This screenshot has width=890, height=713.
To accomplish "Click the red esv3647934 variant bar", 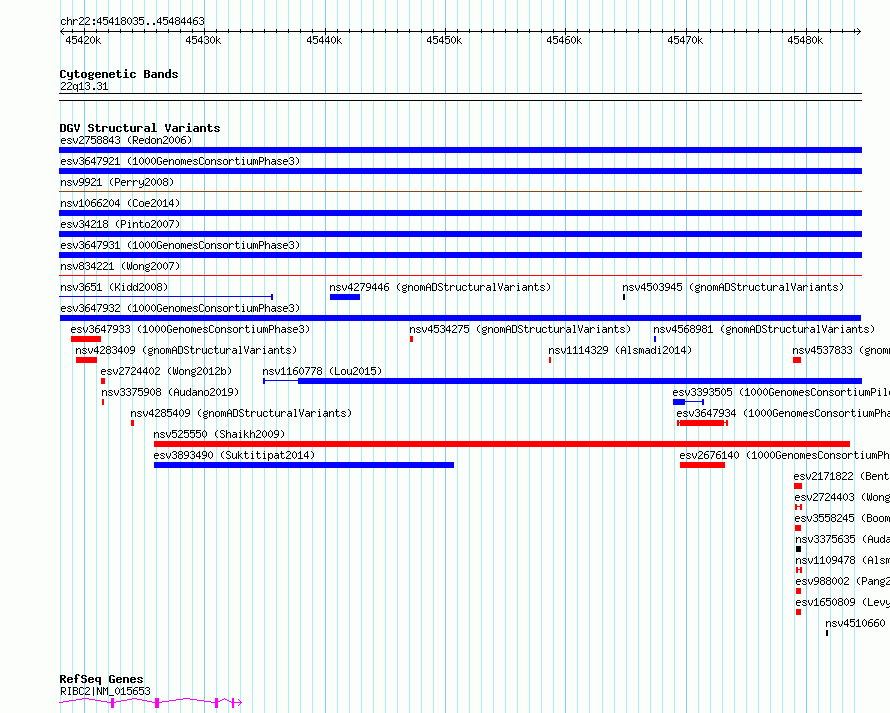I will pos(703,423).
